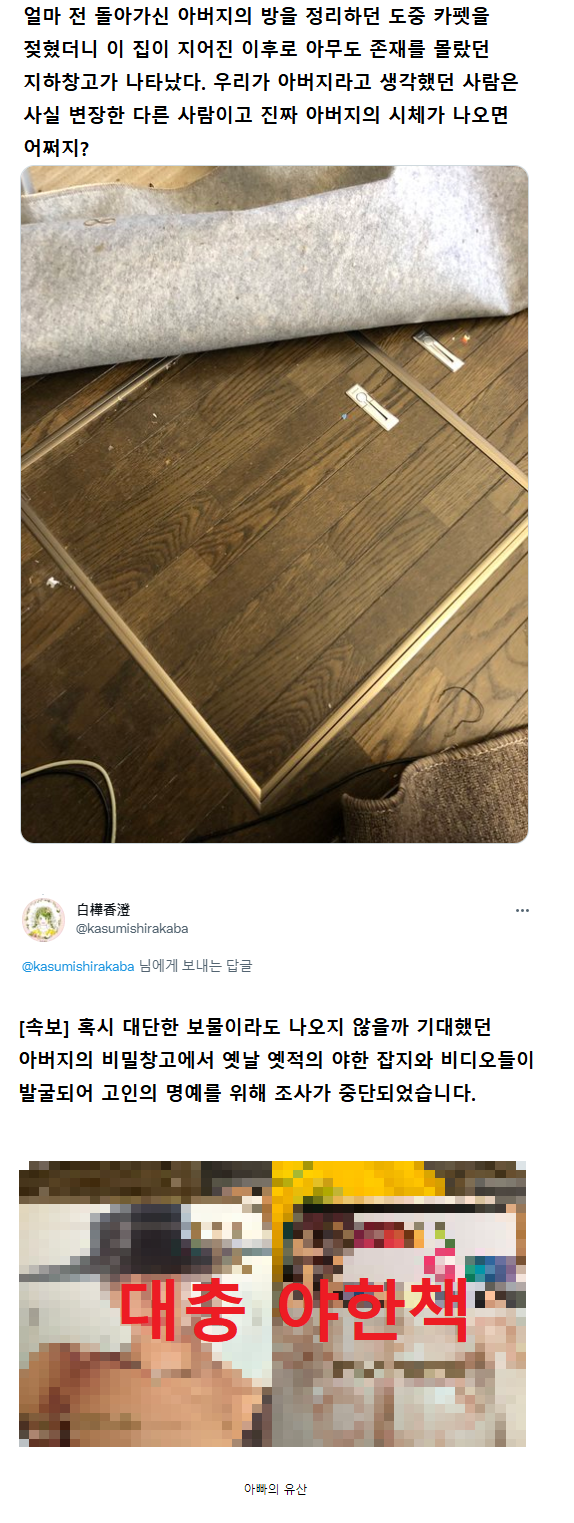This screenshot has width=574, height=1523.
Task: Click the farther metal latch near carpet
Action: click(x=438, y=351)
